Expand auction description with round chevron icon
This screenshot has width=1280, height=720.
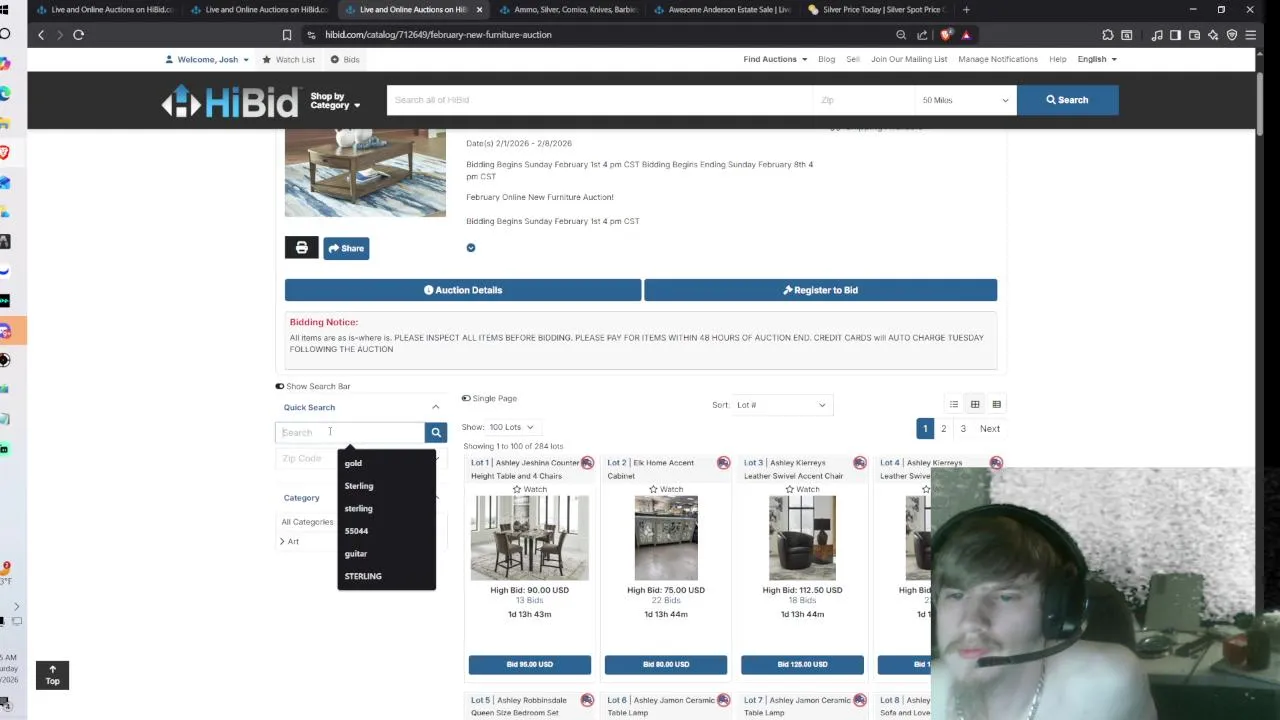tap(470, 248)
